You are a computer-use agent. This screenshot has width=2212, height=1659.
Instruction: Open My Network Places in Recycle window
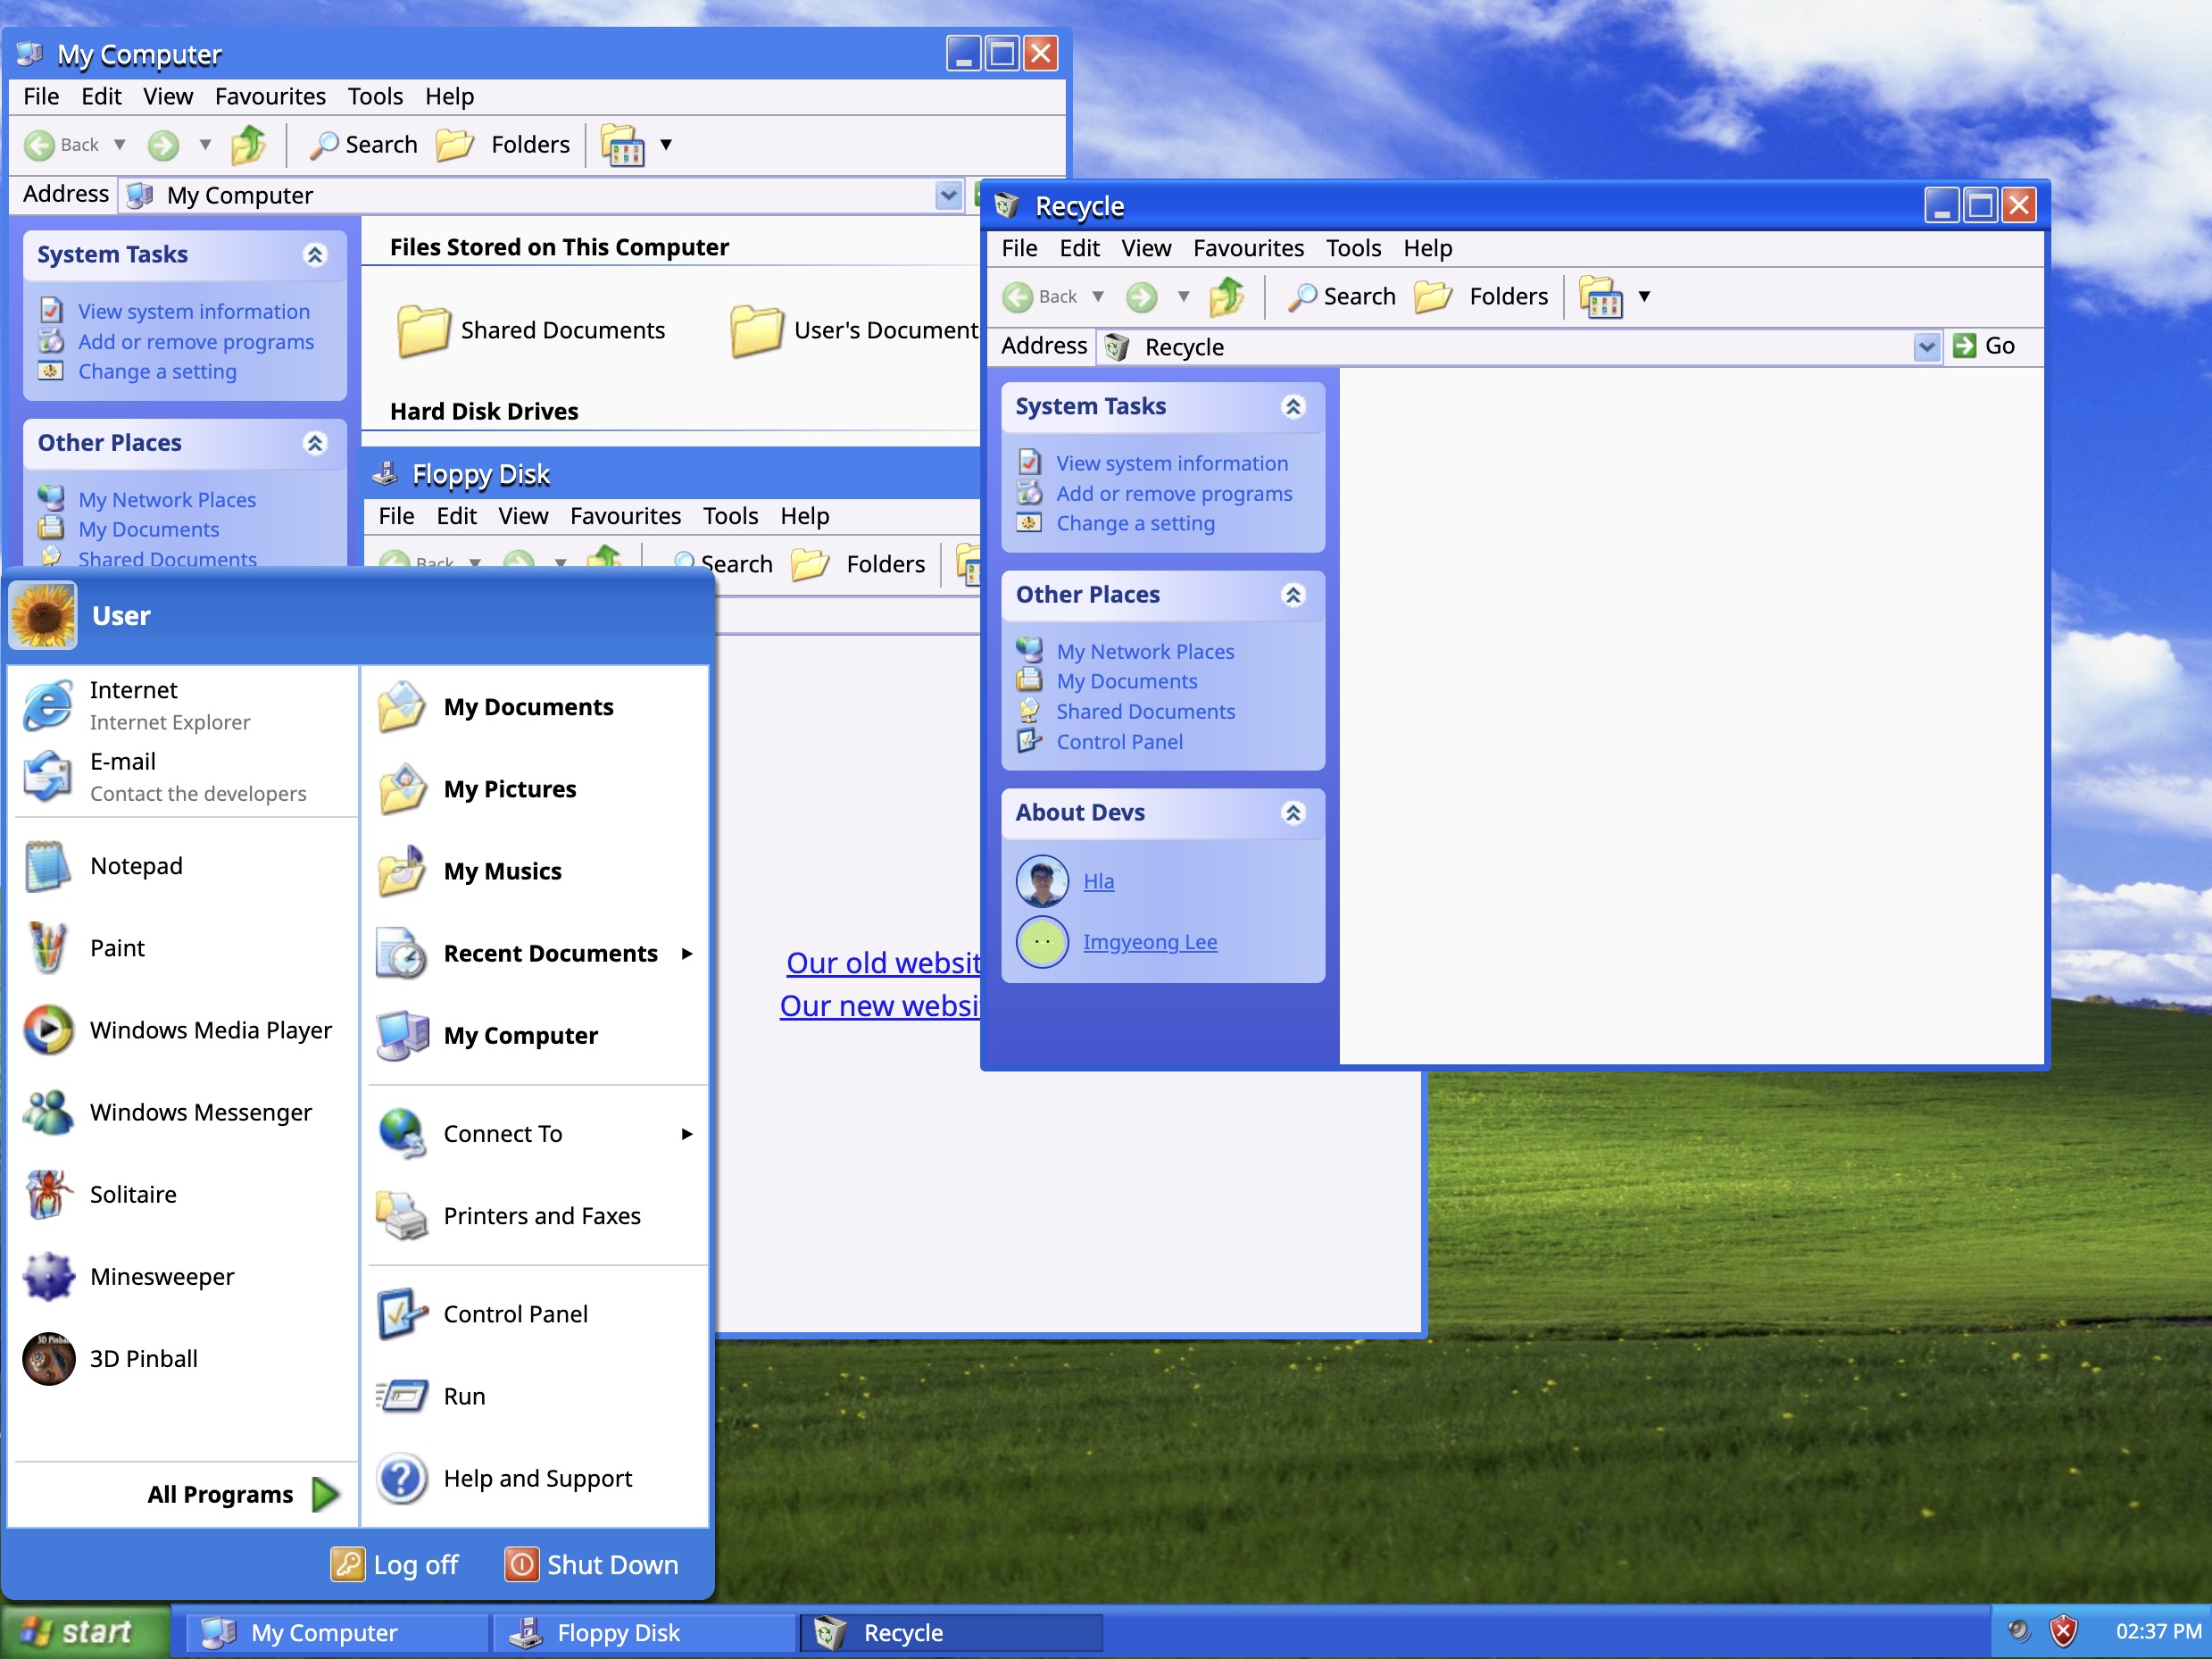coord(1145,652)
